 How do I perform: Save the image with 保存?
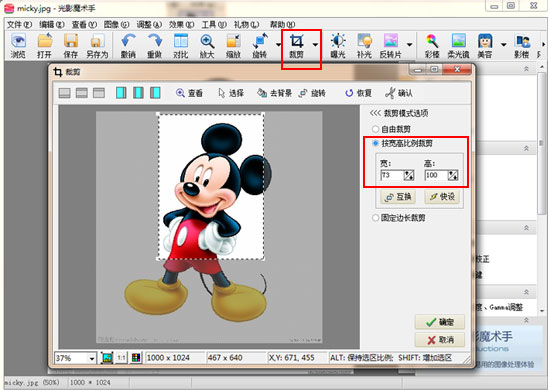tap(71, 46)
